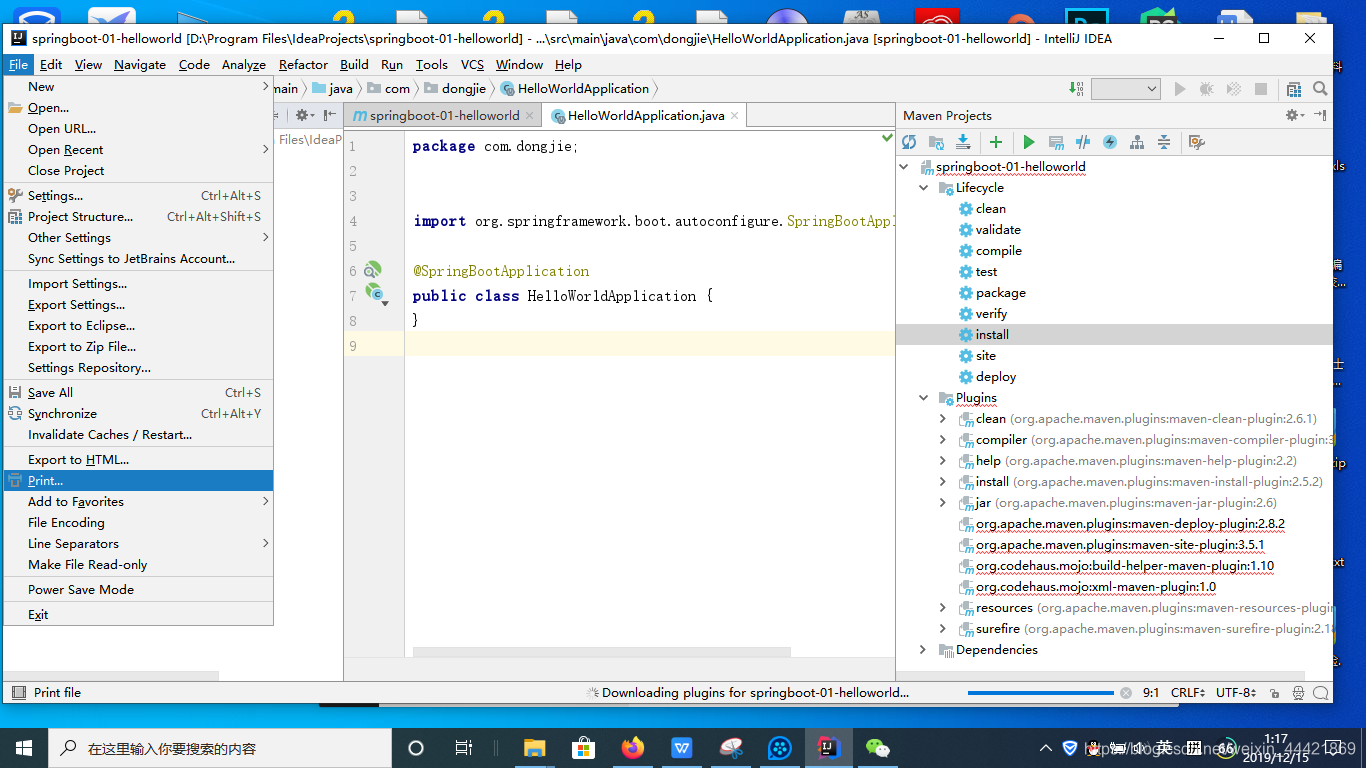Click Save All menu item
Viewport: 1366px width, 768px height.
(138, 393)
